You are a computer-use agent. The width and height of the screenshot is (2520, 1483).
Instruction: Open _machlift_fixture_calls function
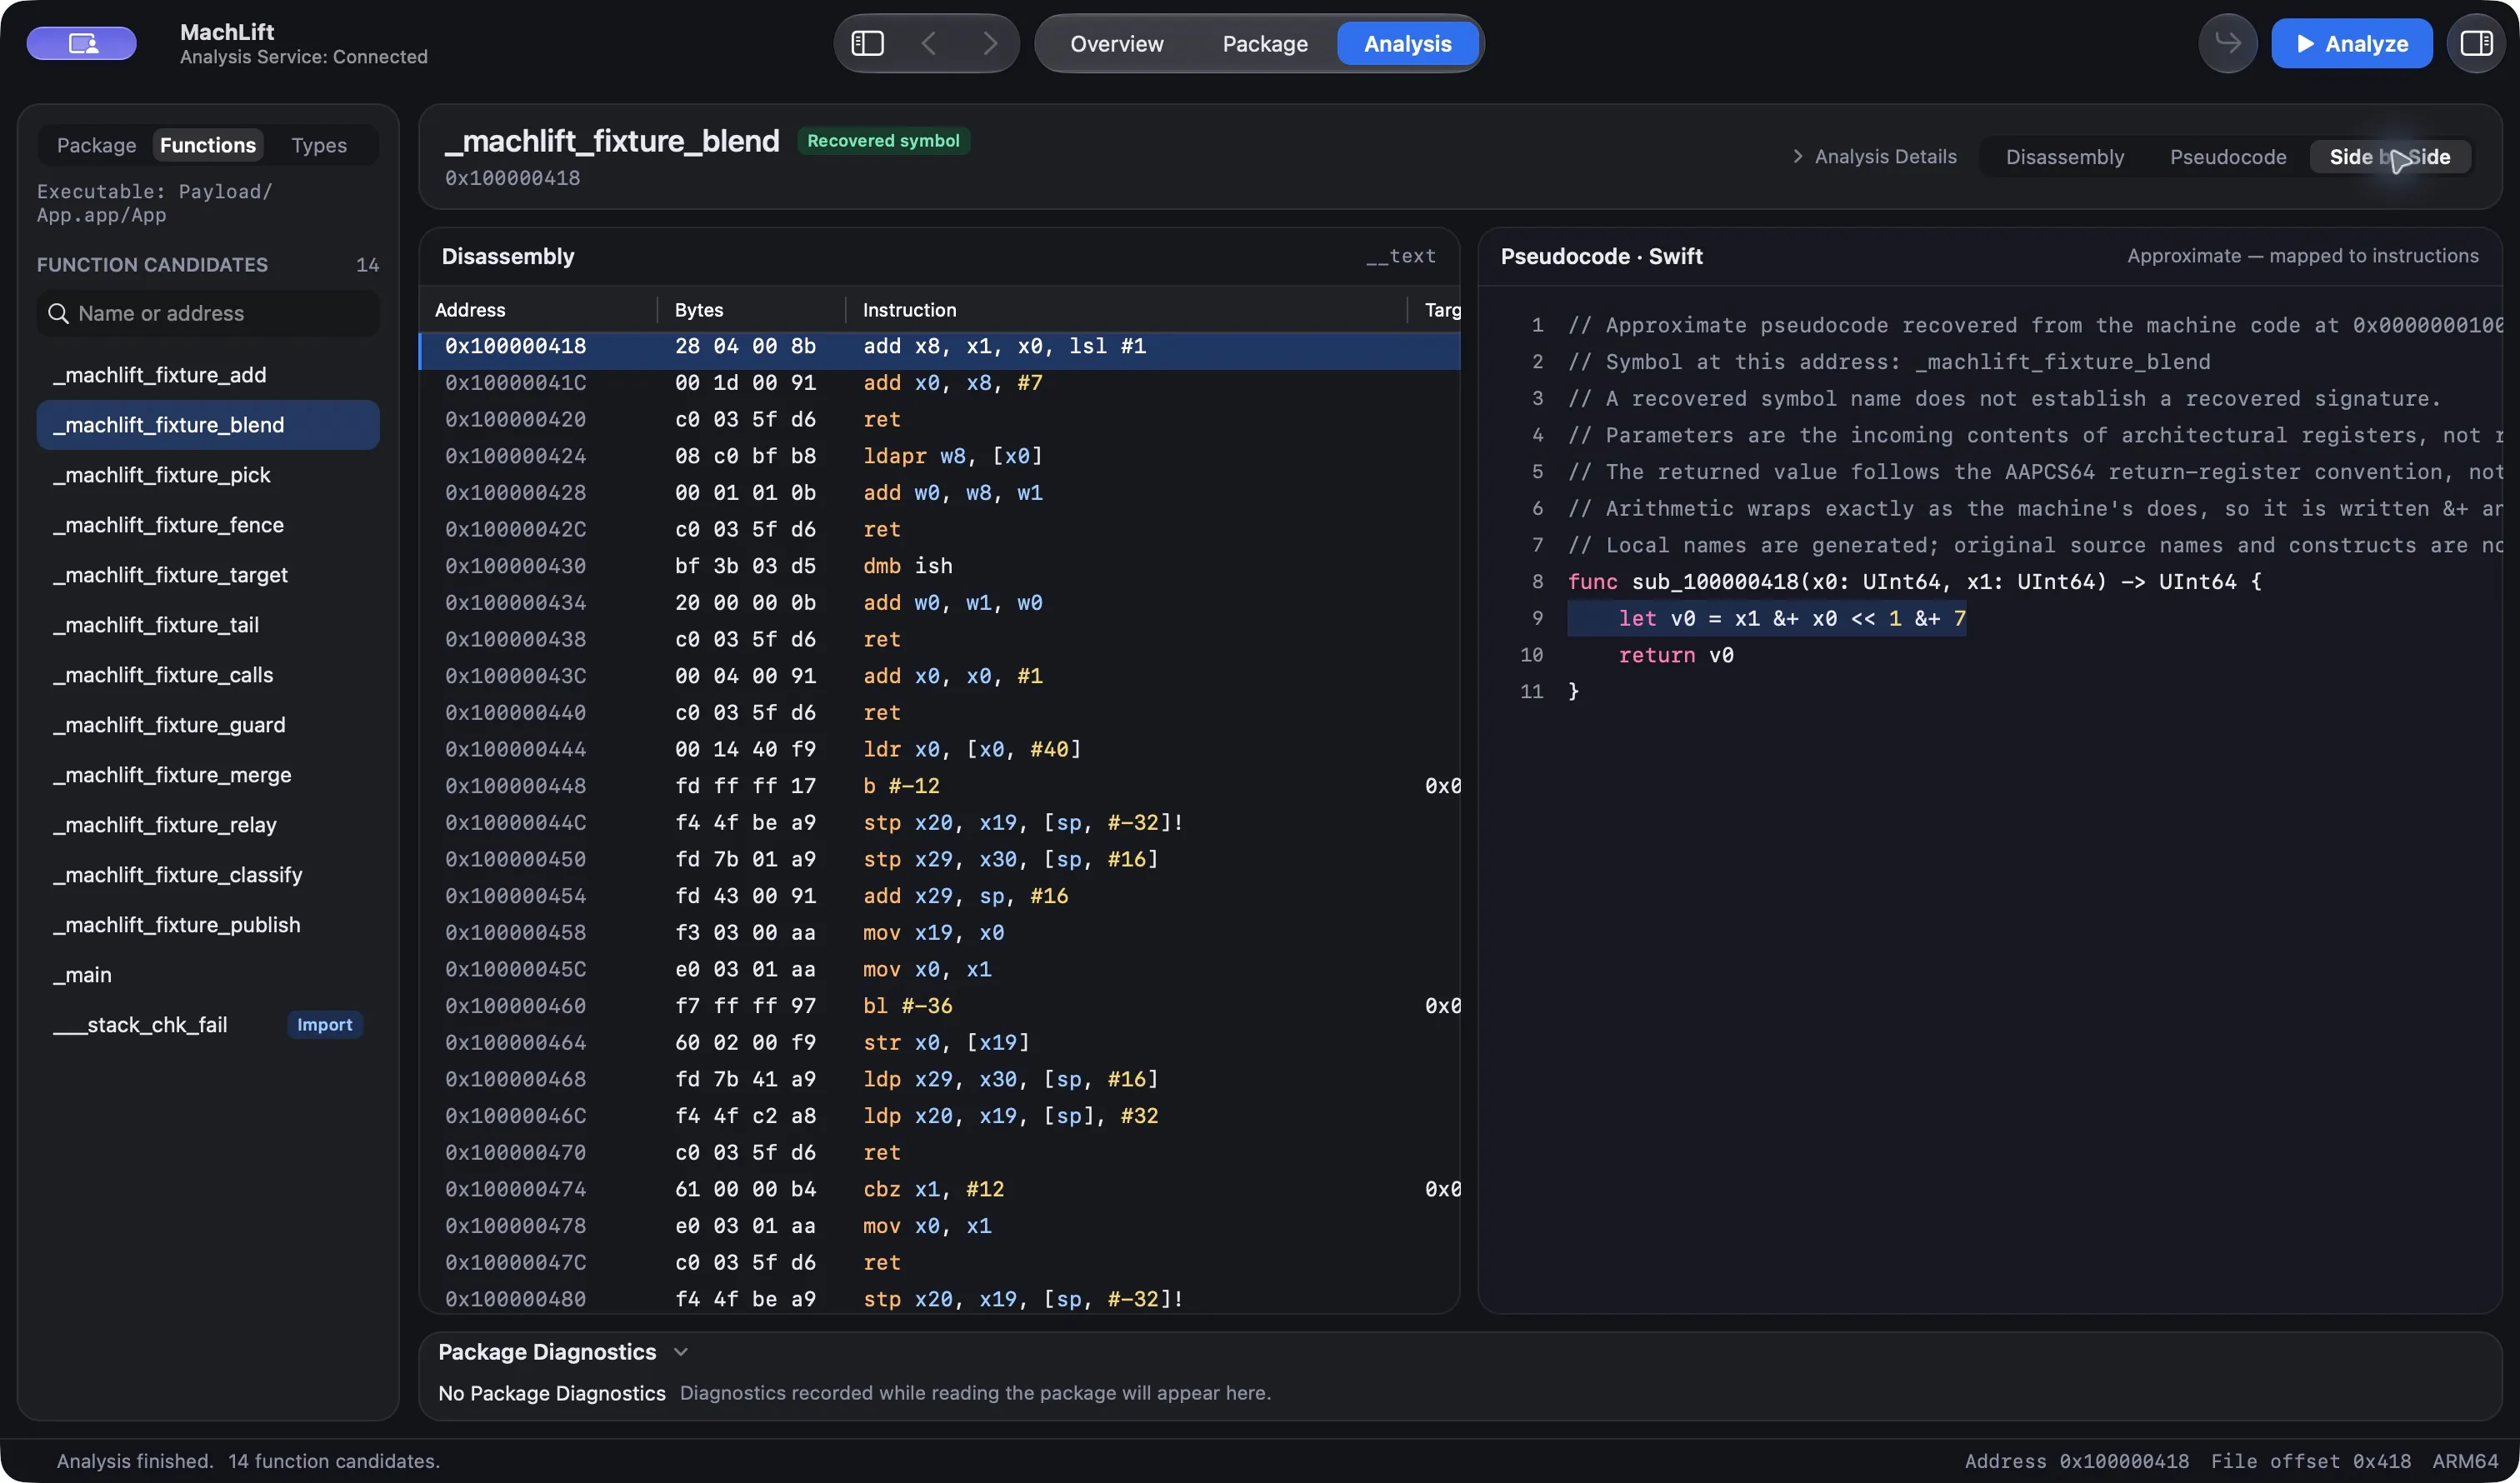(x=208, y=675)
